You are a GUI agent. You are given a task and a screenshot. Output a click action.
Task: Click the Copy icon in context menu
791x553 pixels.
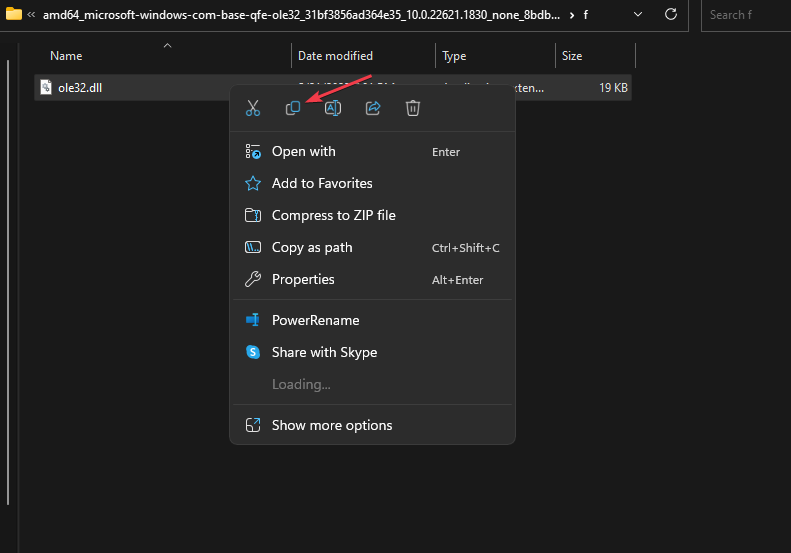click(293, 108)
